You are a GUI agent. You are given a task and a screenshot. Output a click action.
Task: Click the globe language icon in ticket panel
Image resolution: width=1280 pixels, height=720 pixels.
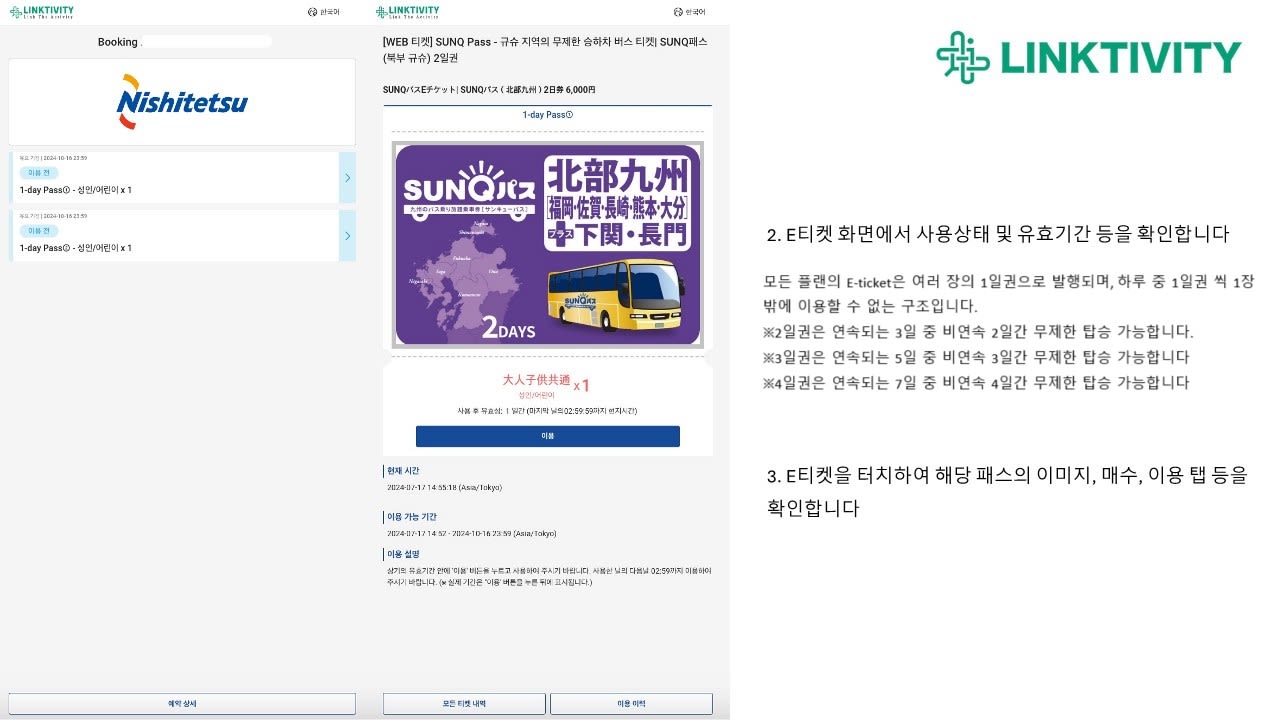[678, 12]
